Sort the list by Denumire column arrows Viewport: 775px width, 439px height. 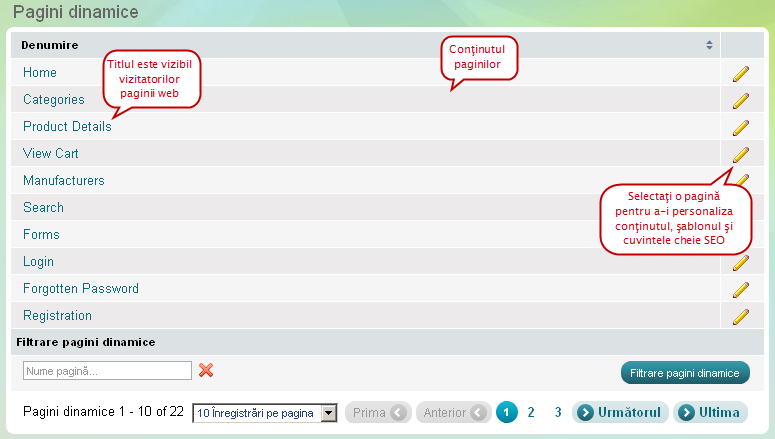(x=709, y=45)
